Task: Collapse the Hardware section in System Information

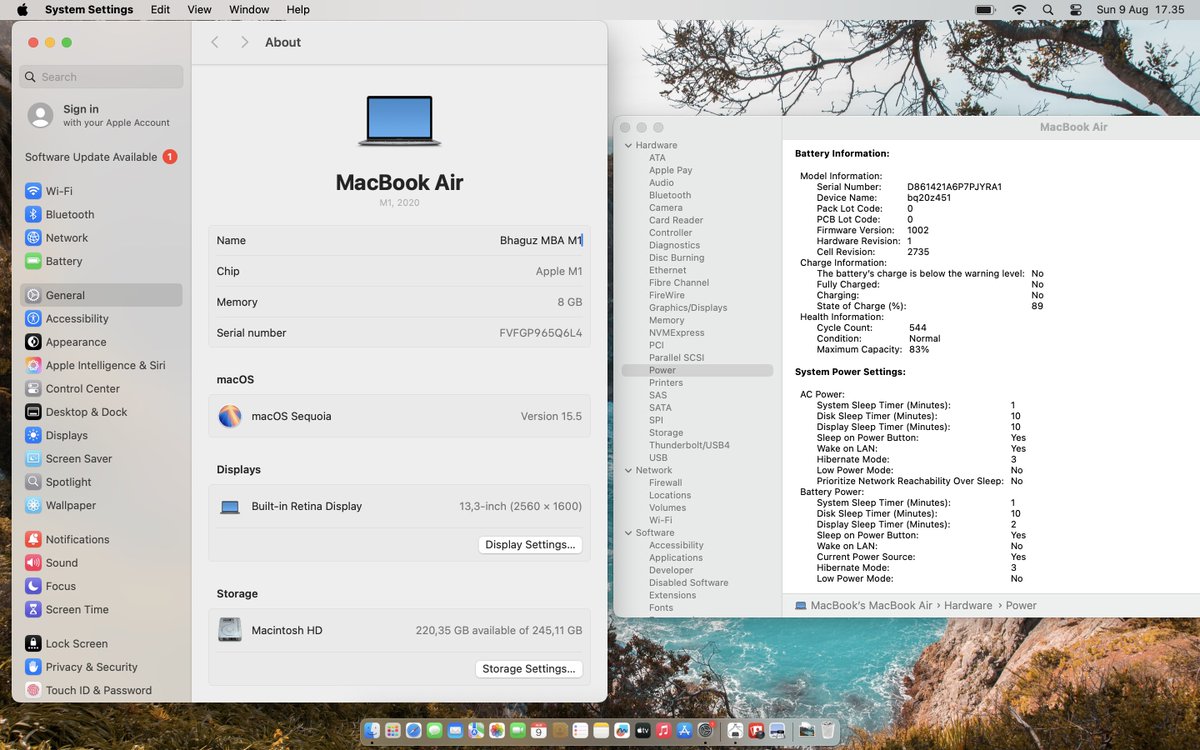Action: point(629,145)
